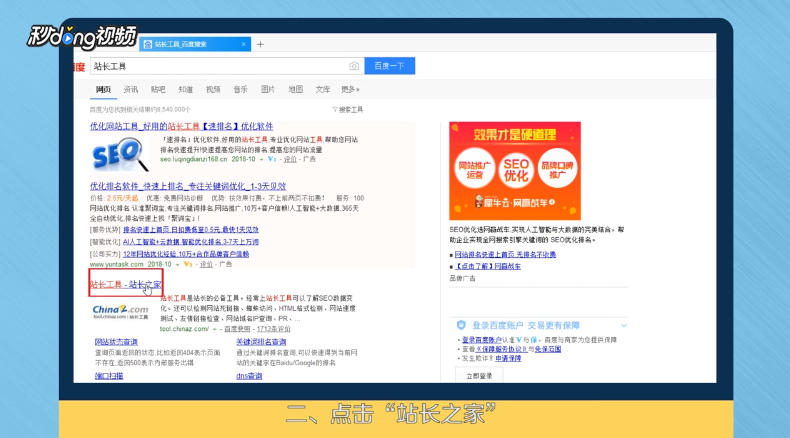Open the dns查询 sublink
The height and width of the screenshot is (438, 790).
point(249,376)
